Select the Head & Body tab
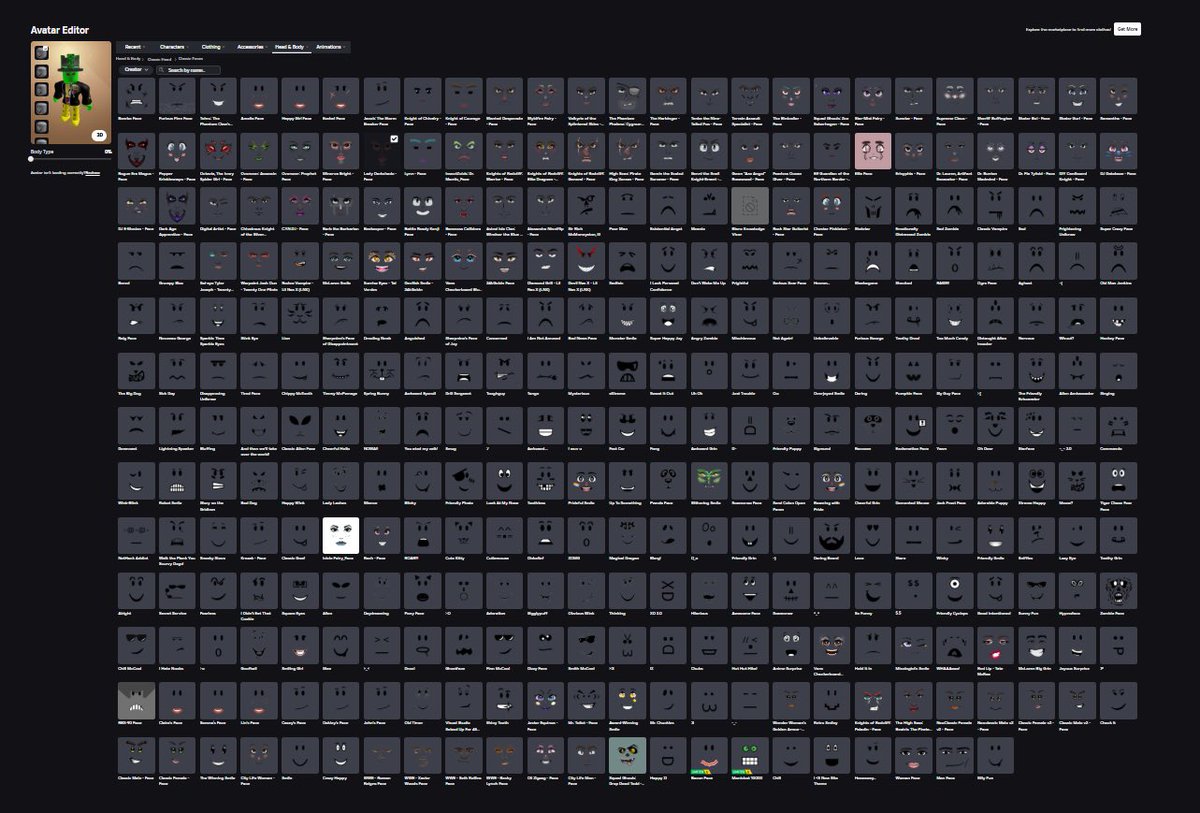1200x813 pixels. 291,46
